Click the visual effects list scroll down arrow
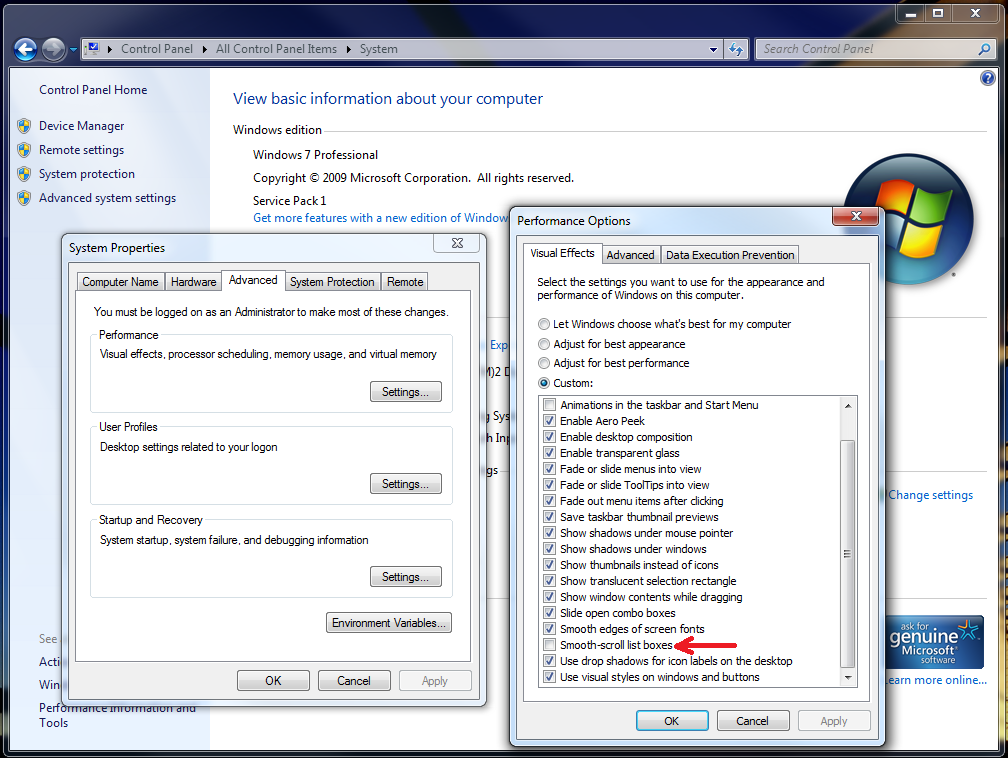The image size is (1008, 758). tap(848, 678)
